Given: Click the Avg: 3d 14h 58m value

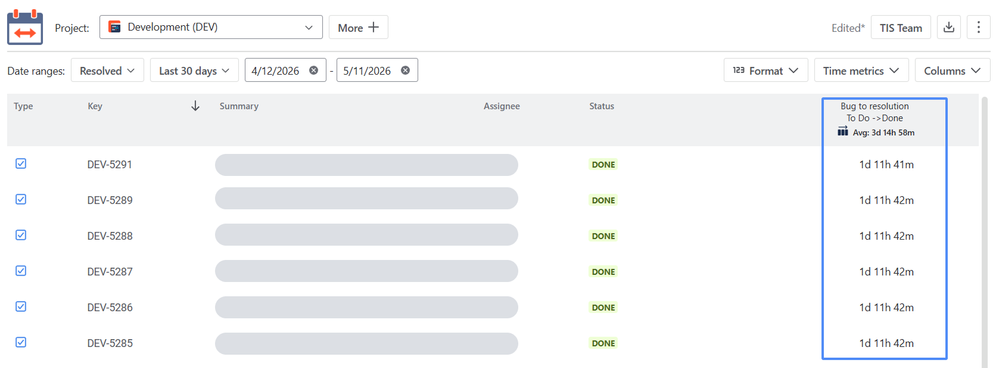Looking at the screenshot, I should 884,132.
